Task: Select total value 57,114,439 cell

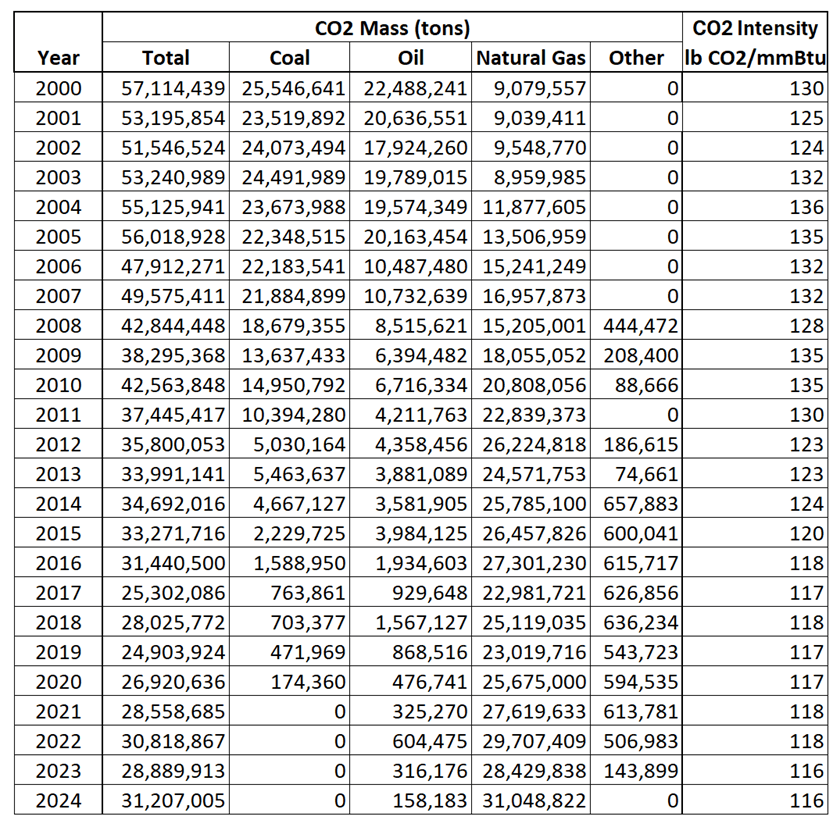Action: [168, 89]
